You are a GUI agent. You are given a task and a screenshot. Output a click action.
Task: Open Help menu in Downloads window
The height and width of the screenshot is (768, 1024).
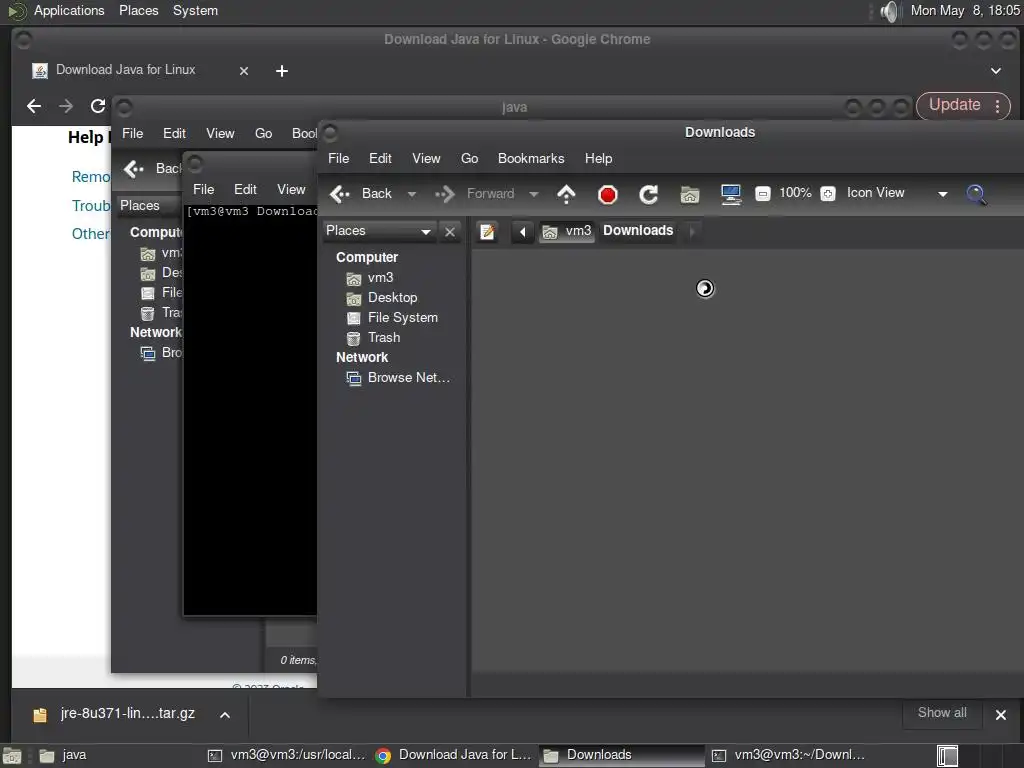coord(598,159)
